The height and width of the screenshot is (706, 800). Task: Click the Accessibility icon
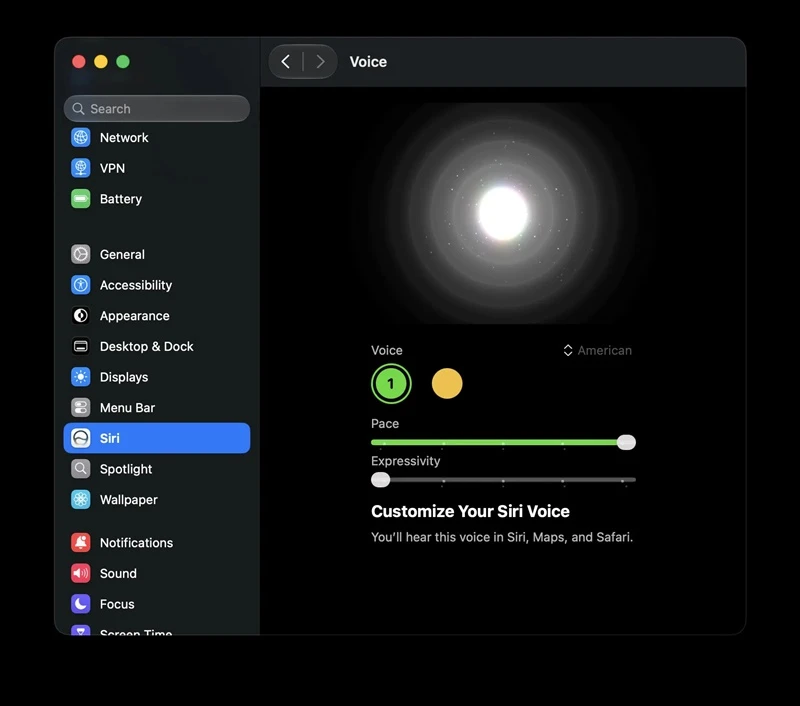81,285
